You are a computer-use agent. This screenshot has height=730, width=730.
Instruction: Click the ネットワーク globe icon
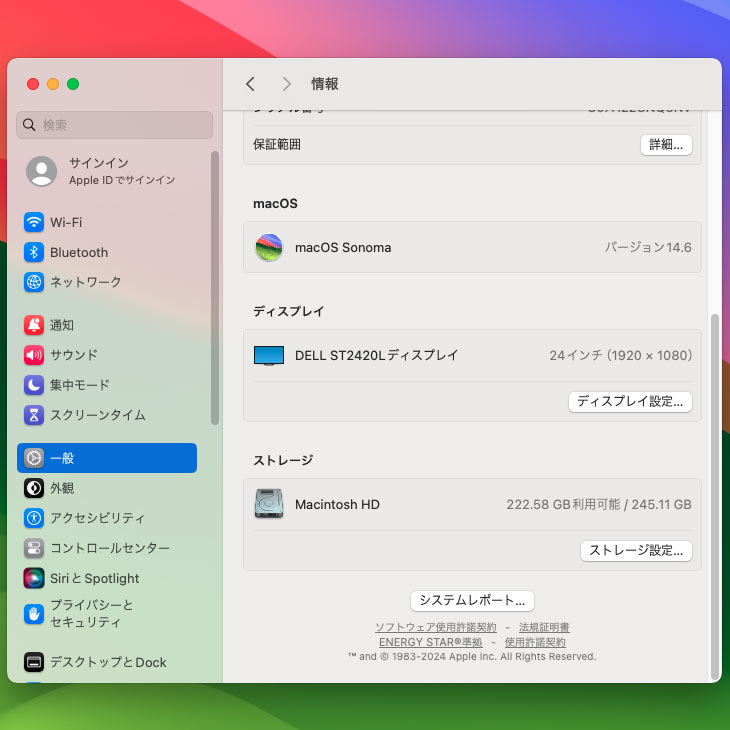click(34, 282)
